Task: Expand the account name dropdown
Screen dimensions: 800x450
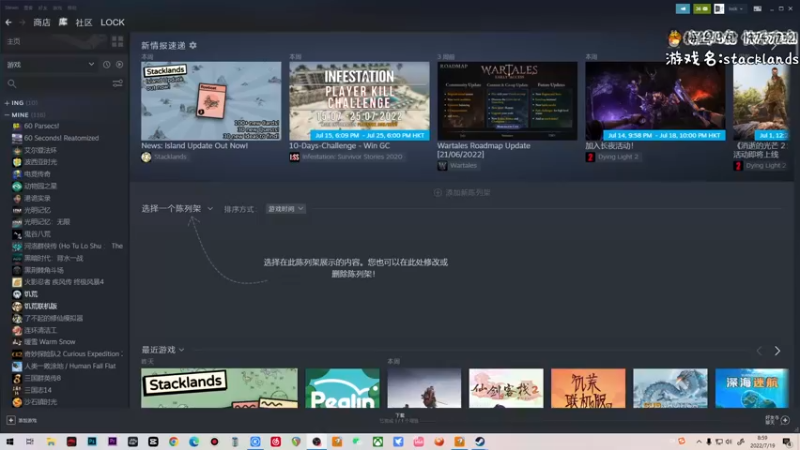Action: (x=735, y=9)
